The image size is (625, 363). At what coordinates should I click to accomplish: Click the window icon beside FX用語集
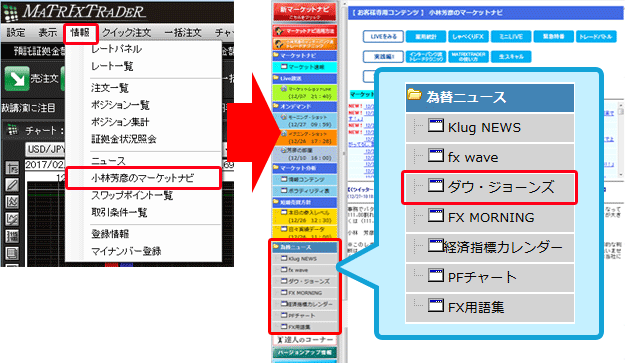pyautogui.click(x=436, y=305)
